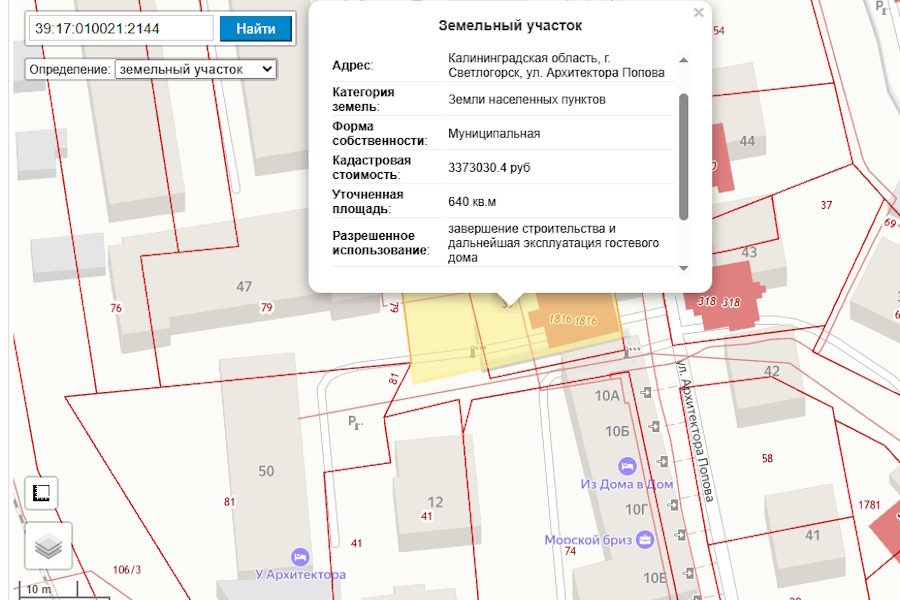Click ул. Архитектора Попова street label
Viewport: 900px width, 600px height.
696,431
